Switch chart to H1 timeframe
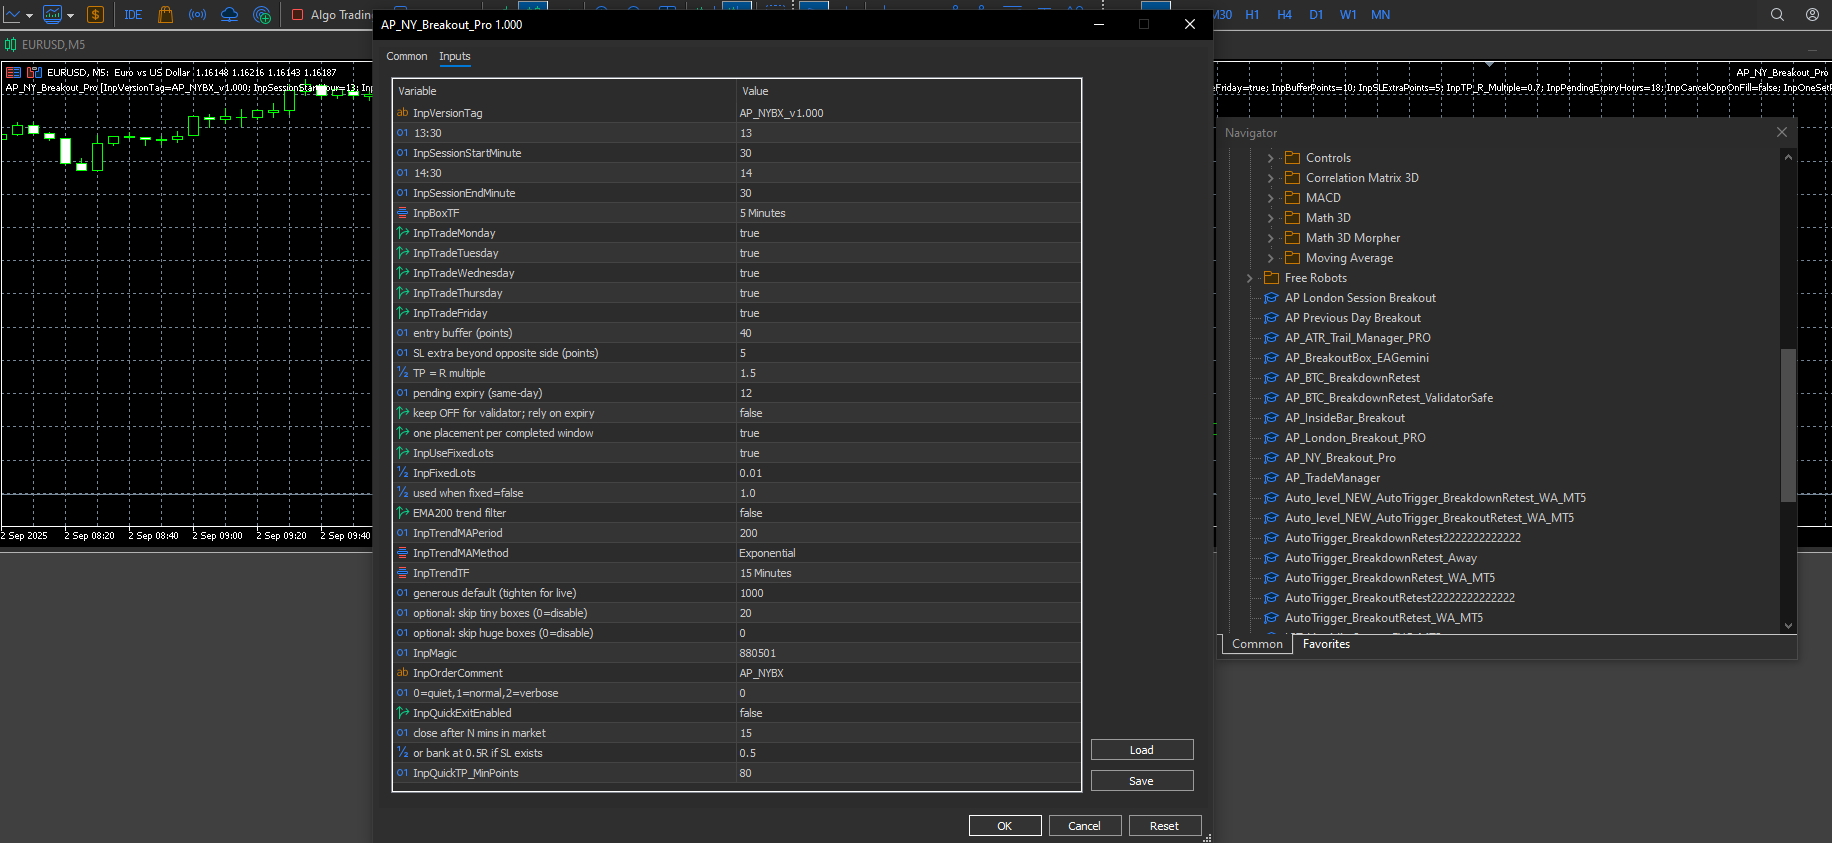 (1252, 15)
